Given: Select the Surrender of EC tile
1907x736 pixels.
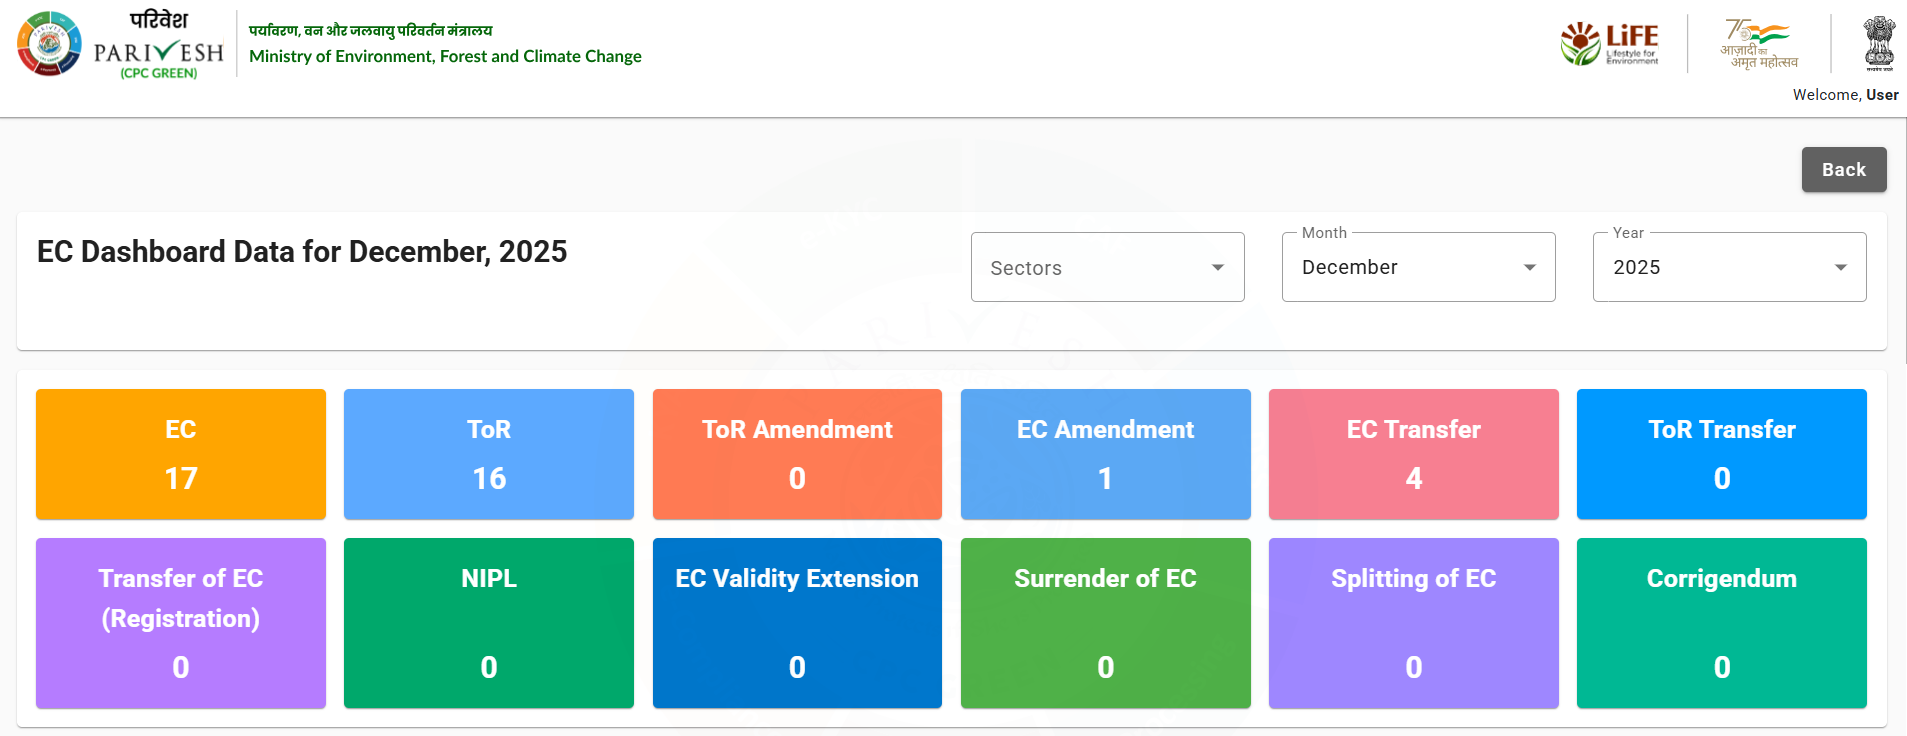Looking at the screenshot, I should (1105, 622).
